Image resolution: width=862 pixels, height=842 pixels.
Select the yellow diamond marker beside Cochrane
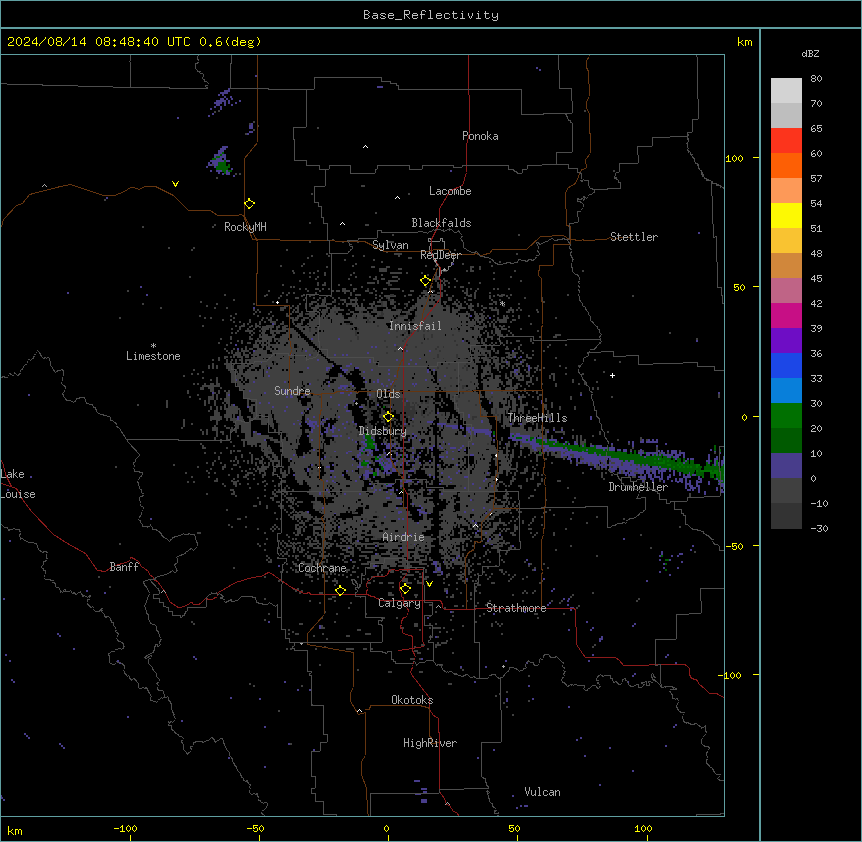point(340,591)
